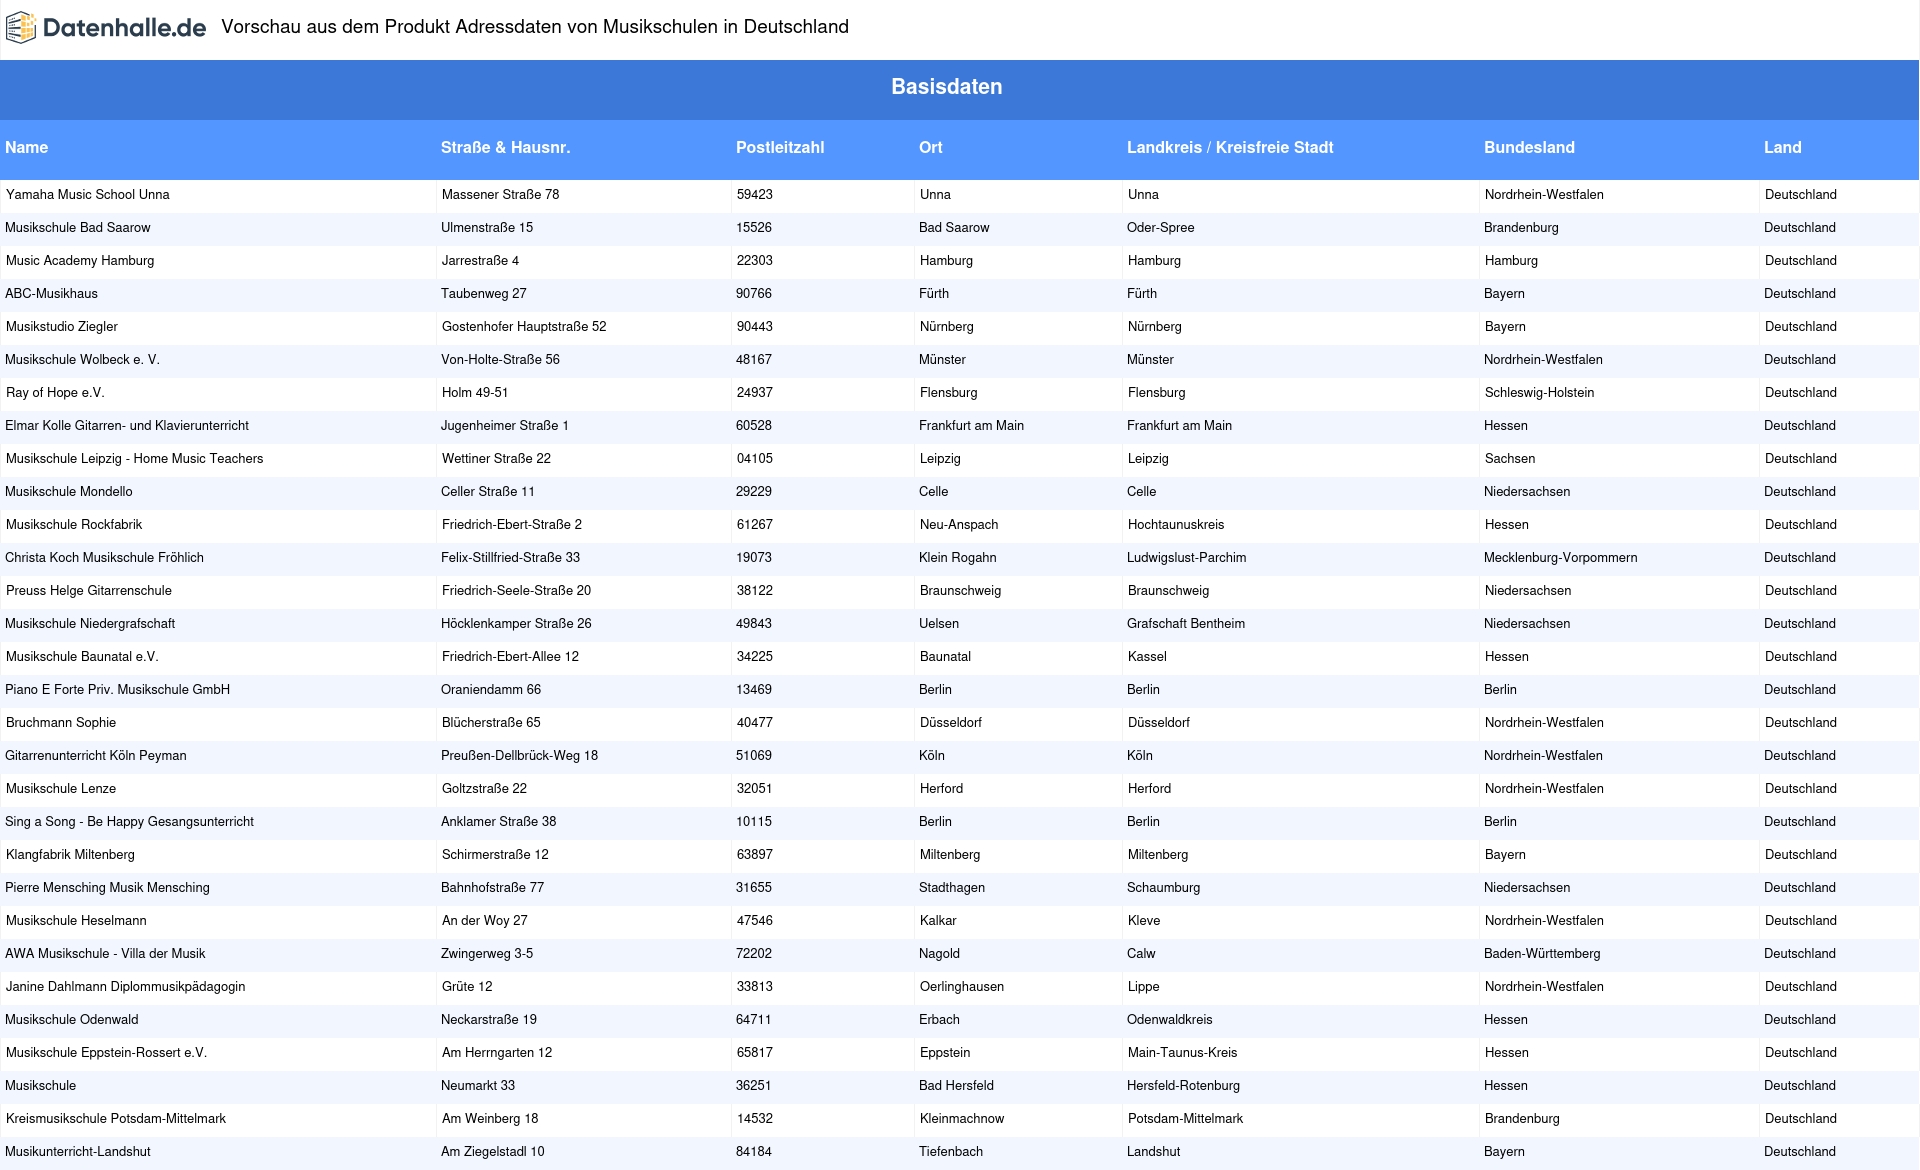1920x1170 pixels.
Task: Select the Ray of Hope e.V. cell
Action: click(55, 393)
